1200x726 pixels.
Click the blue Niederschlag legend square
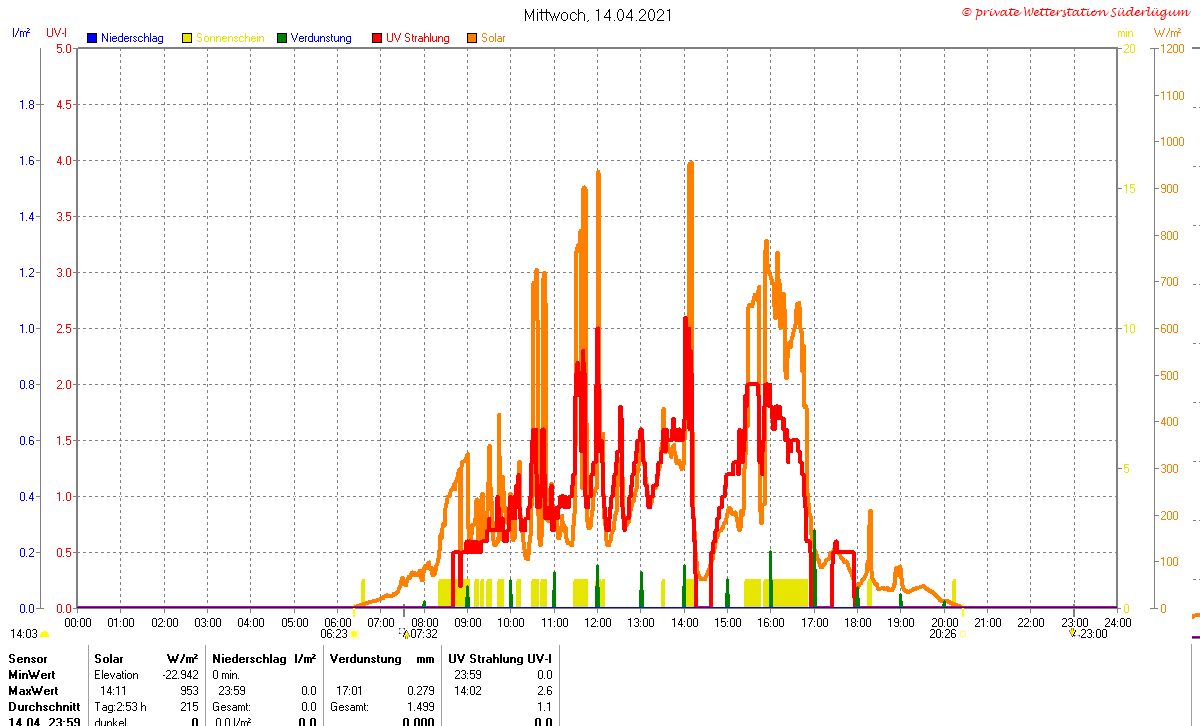point(92,38)
